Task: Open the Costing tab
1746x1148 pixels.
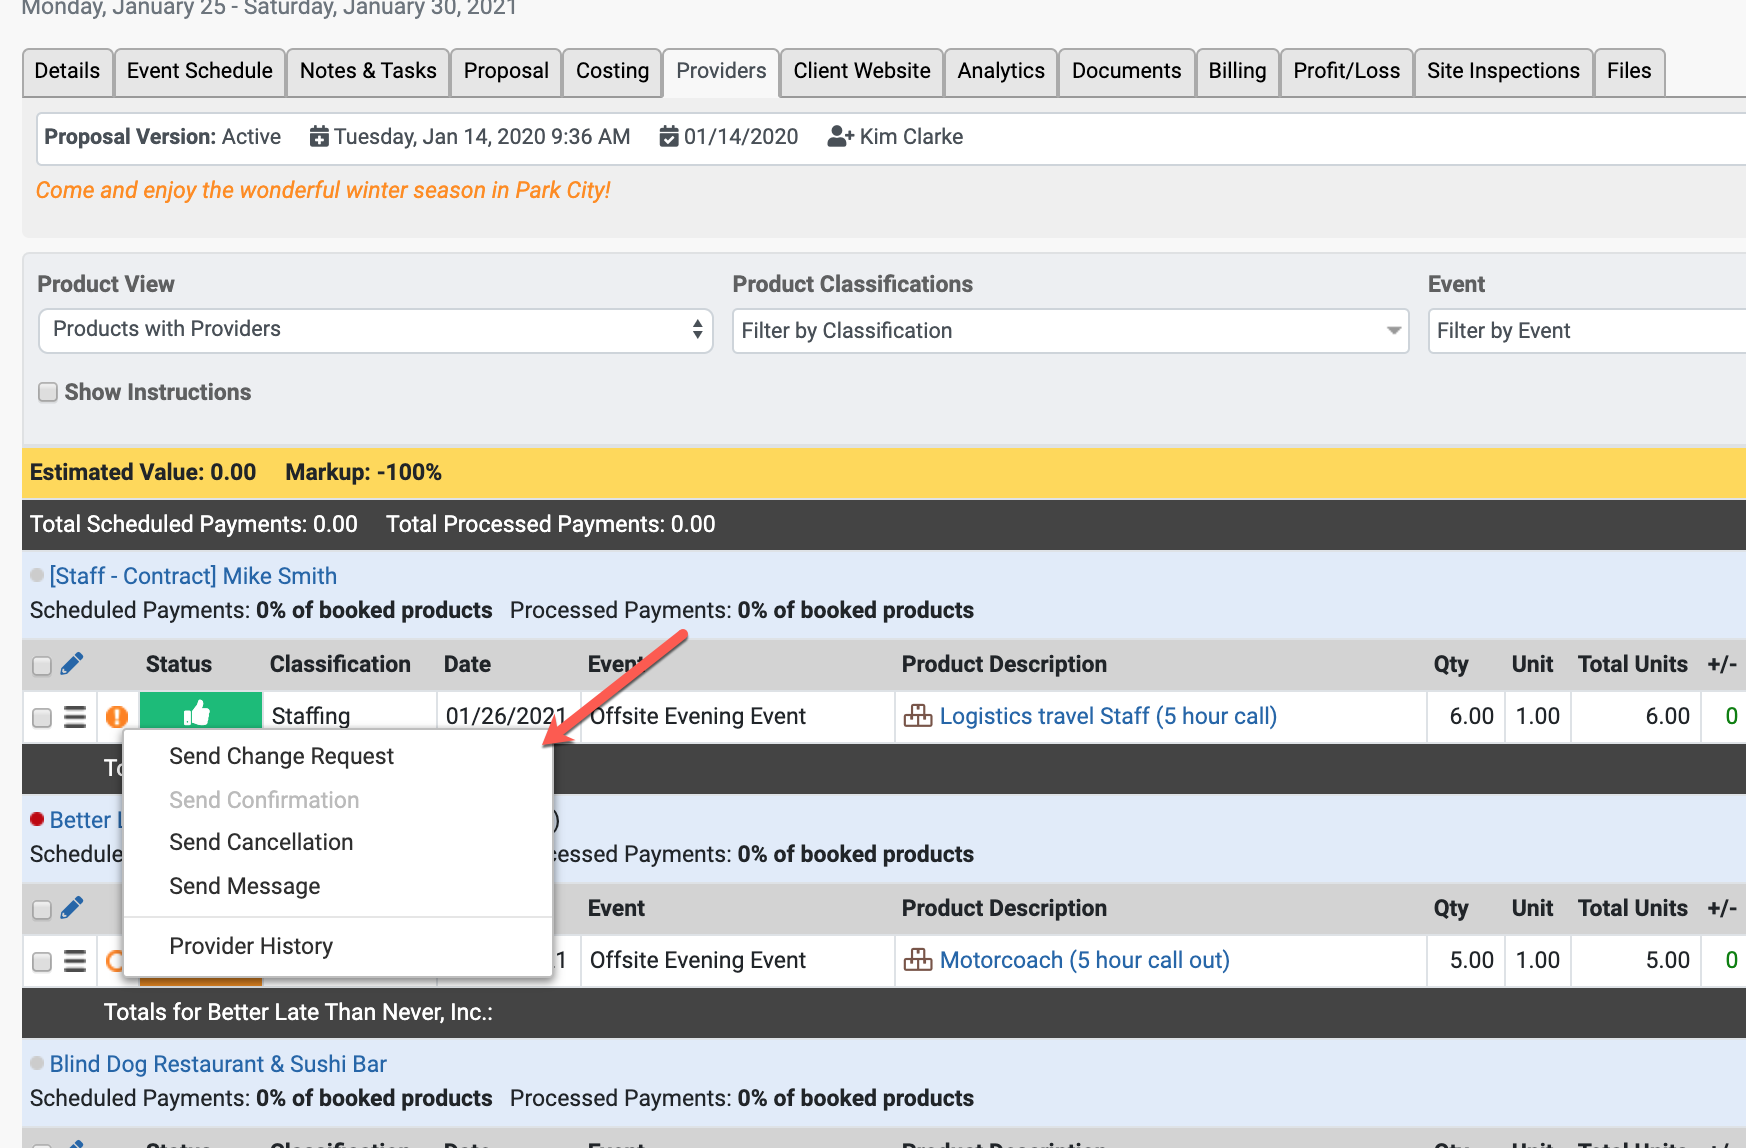Action: pyautogui.click(x=612, y=71)
